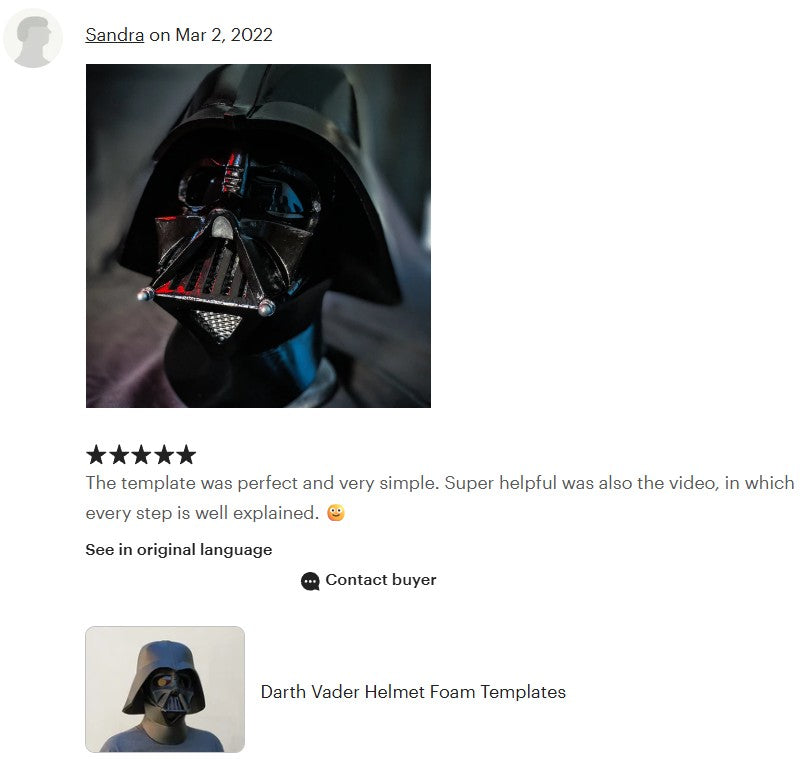Click the sentence 'Super helpful was also the video'
806x776 pixels.
click(x=580, y=483)
